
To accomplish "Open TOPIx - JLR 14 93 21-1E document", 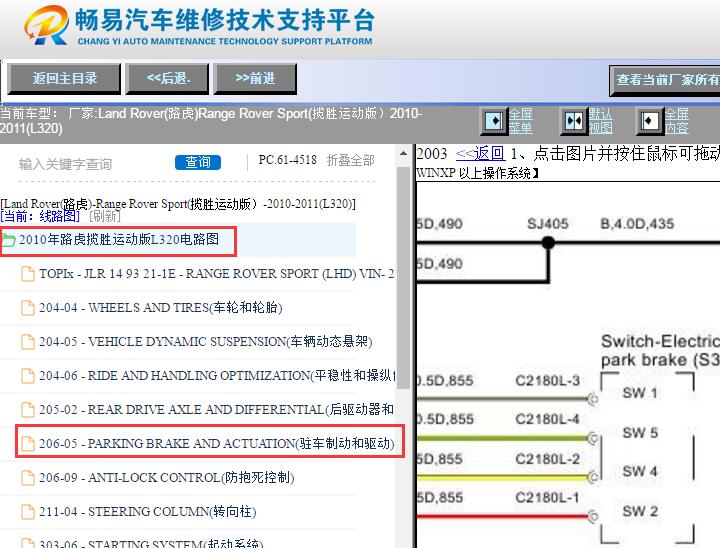I will point(216,274).
